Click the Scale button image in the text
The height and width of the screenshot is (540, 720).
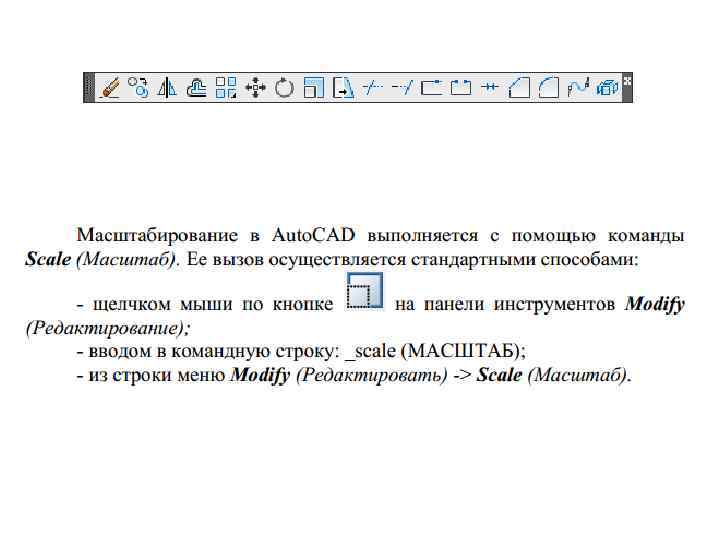click(x=365, y=290)
